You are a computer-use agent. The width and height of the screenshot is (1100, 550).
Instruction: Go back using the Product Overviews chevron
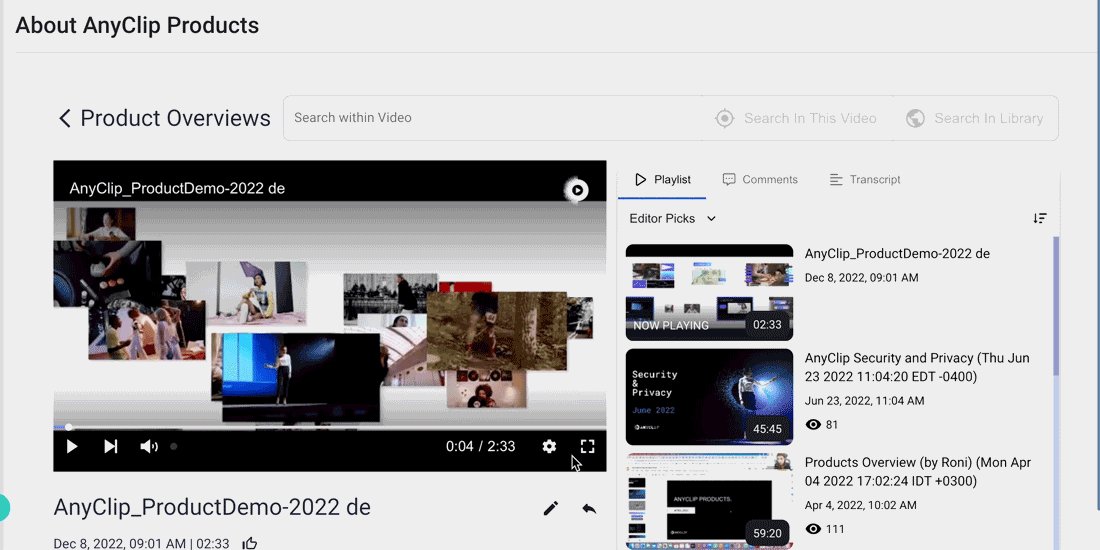(x=65, y=118)
